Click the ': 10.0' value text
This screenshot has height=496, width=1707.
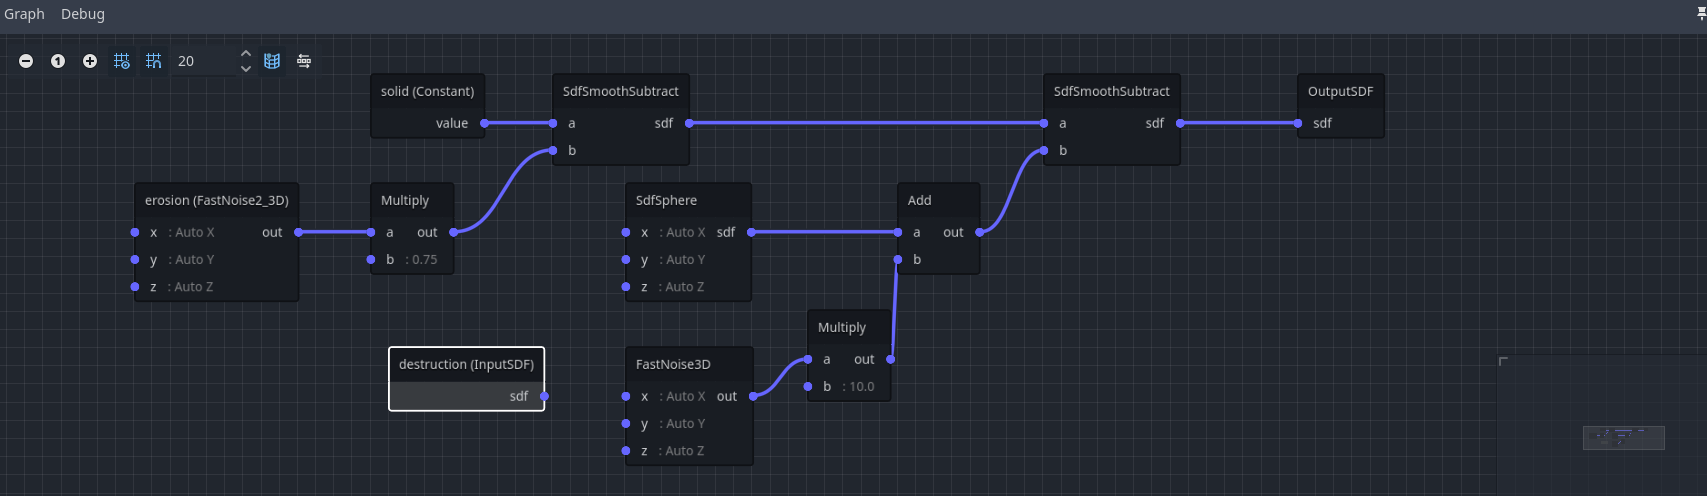[x=858, y=386]
